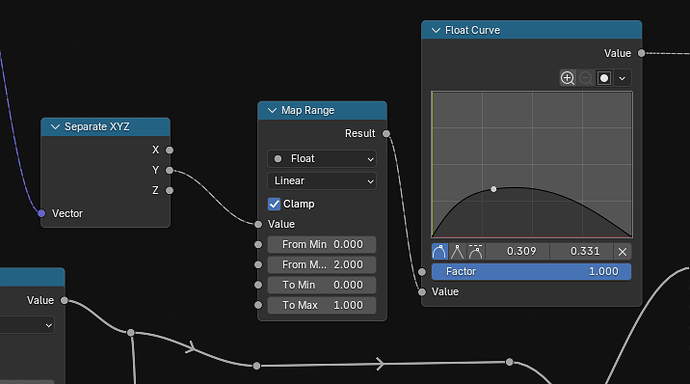The image size is (690, 384).
Task: Click the Result output socket of Map Range
Action: (386, 134)
